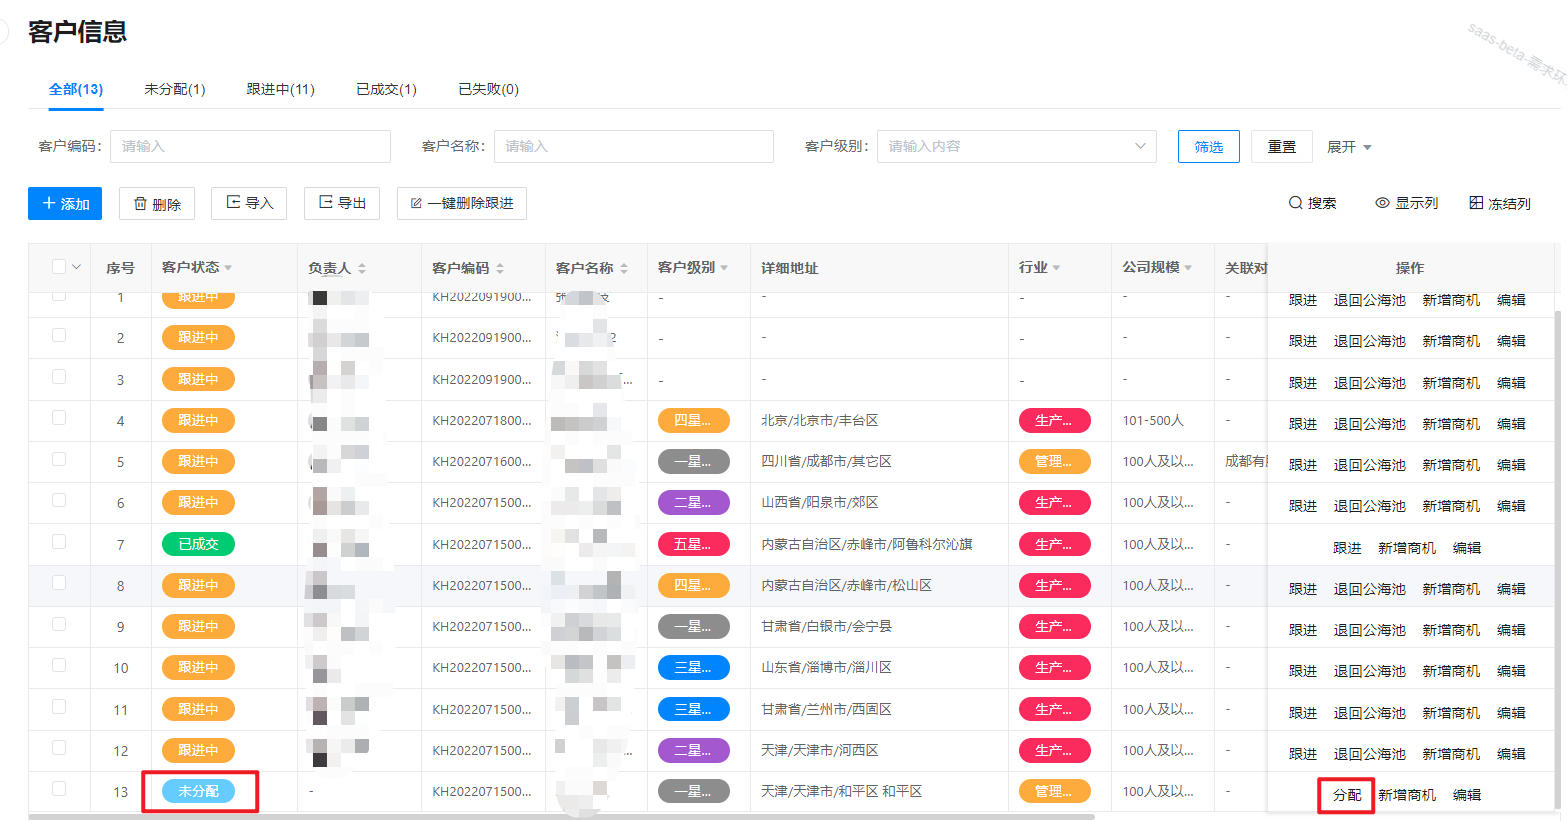1567x821 pixels.
Task: Apply filters with 筛选 button
Action: (1209, 146)
